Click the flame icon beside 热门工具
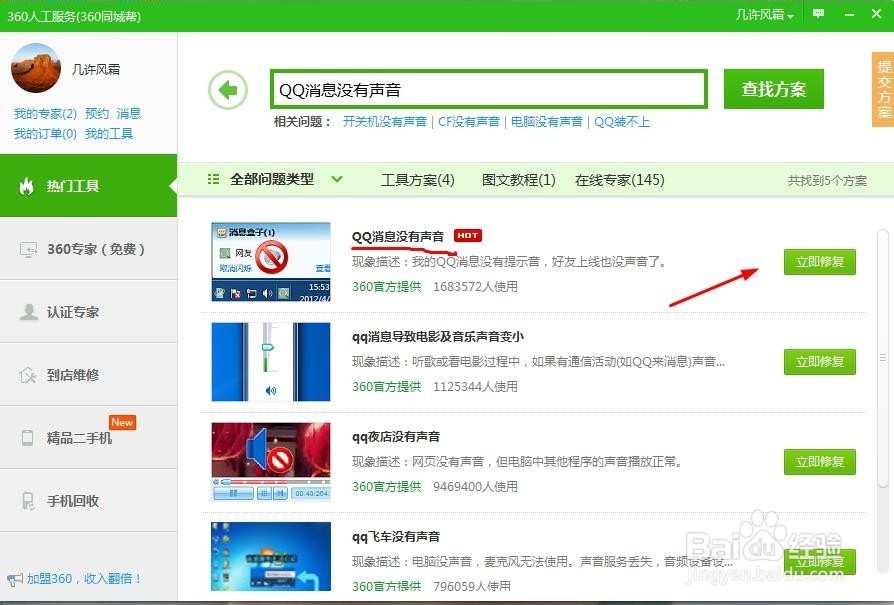 coord(26,185)
